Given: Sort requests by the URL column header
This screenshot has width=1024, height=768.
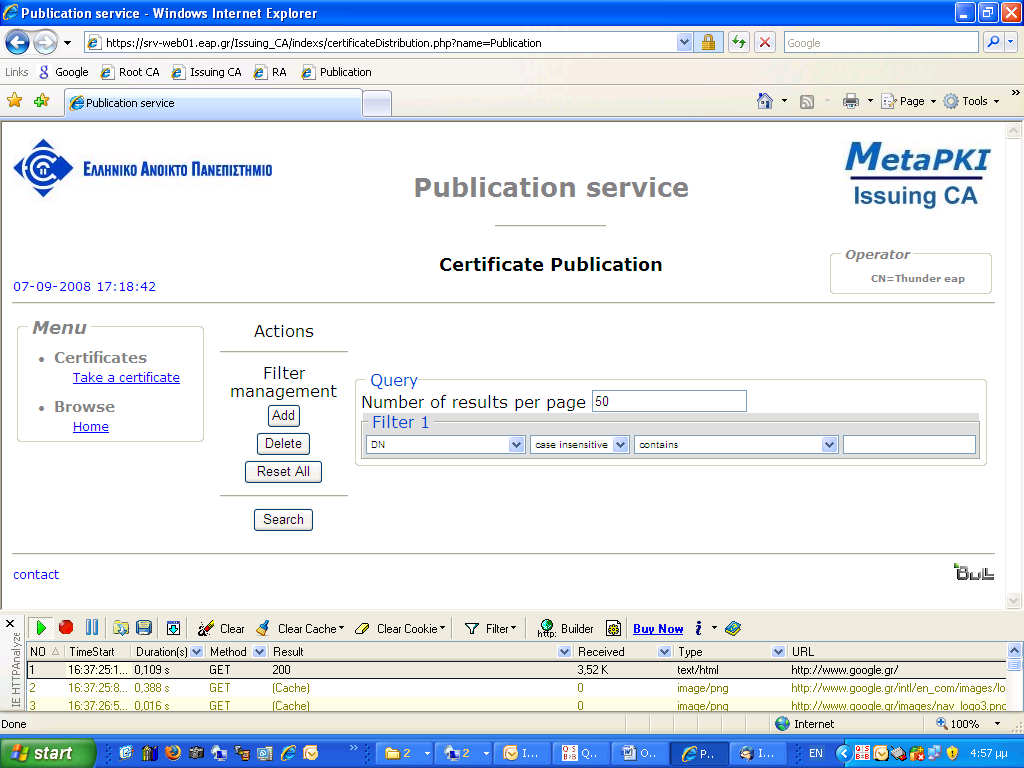Looking at the screenshot, I should 897,652.
